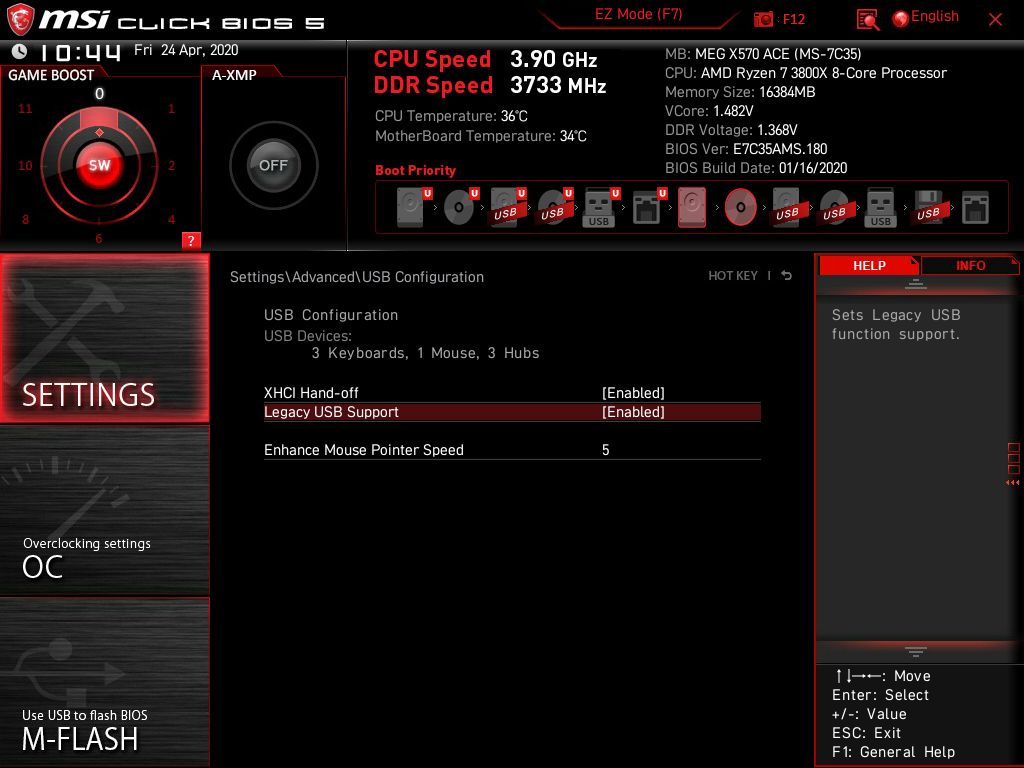Open the BIOS search magnifier icon

867,20
